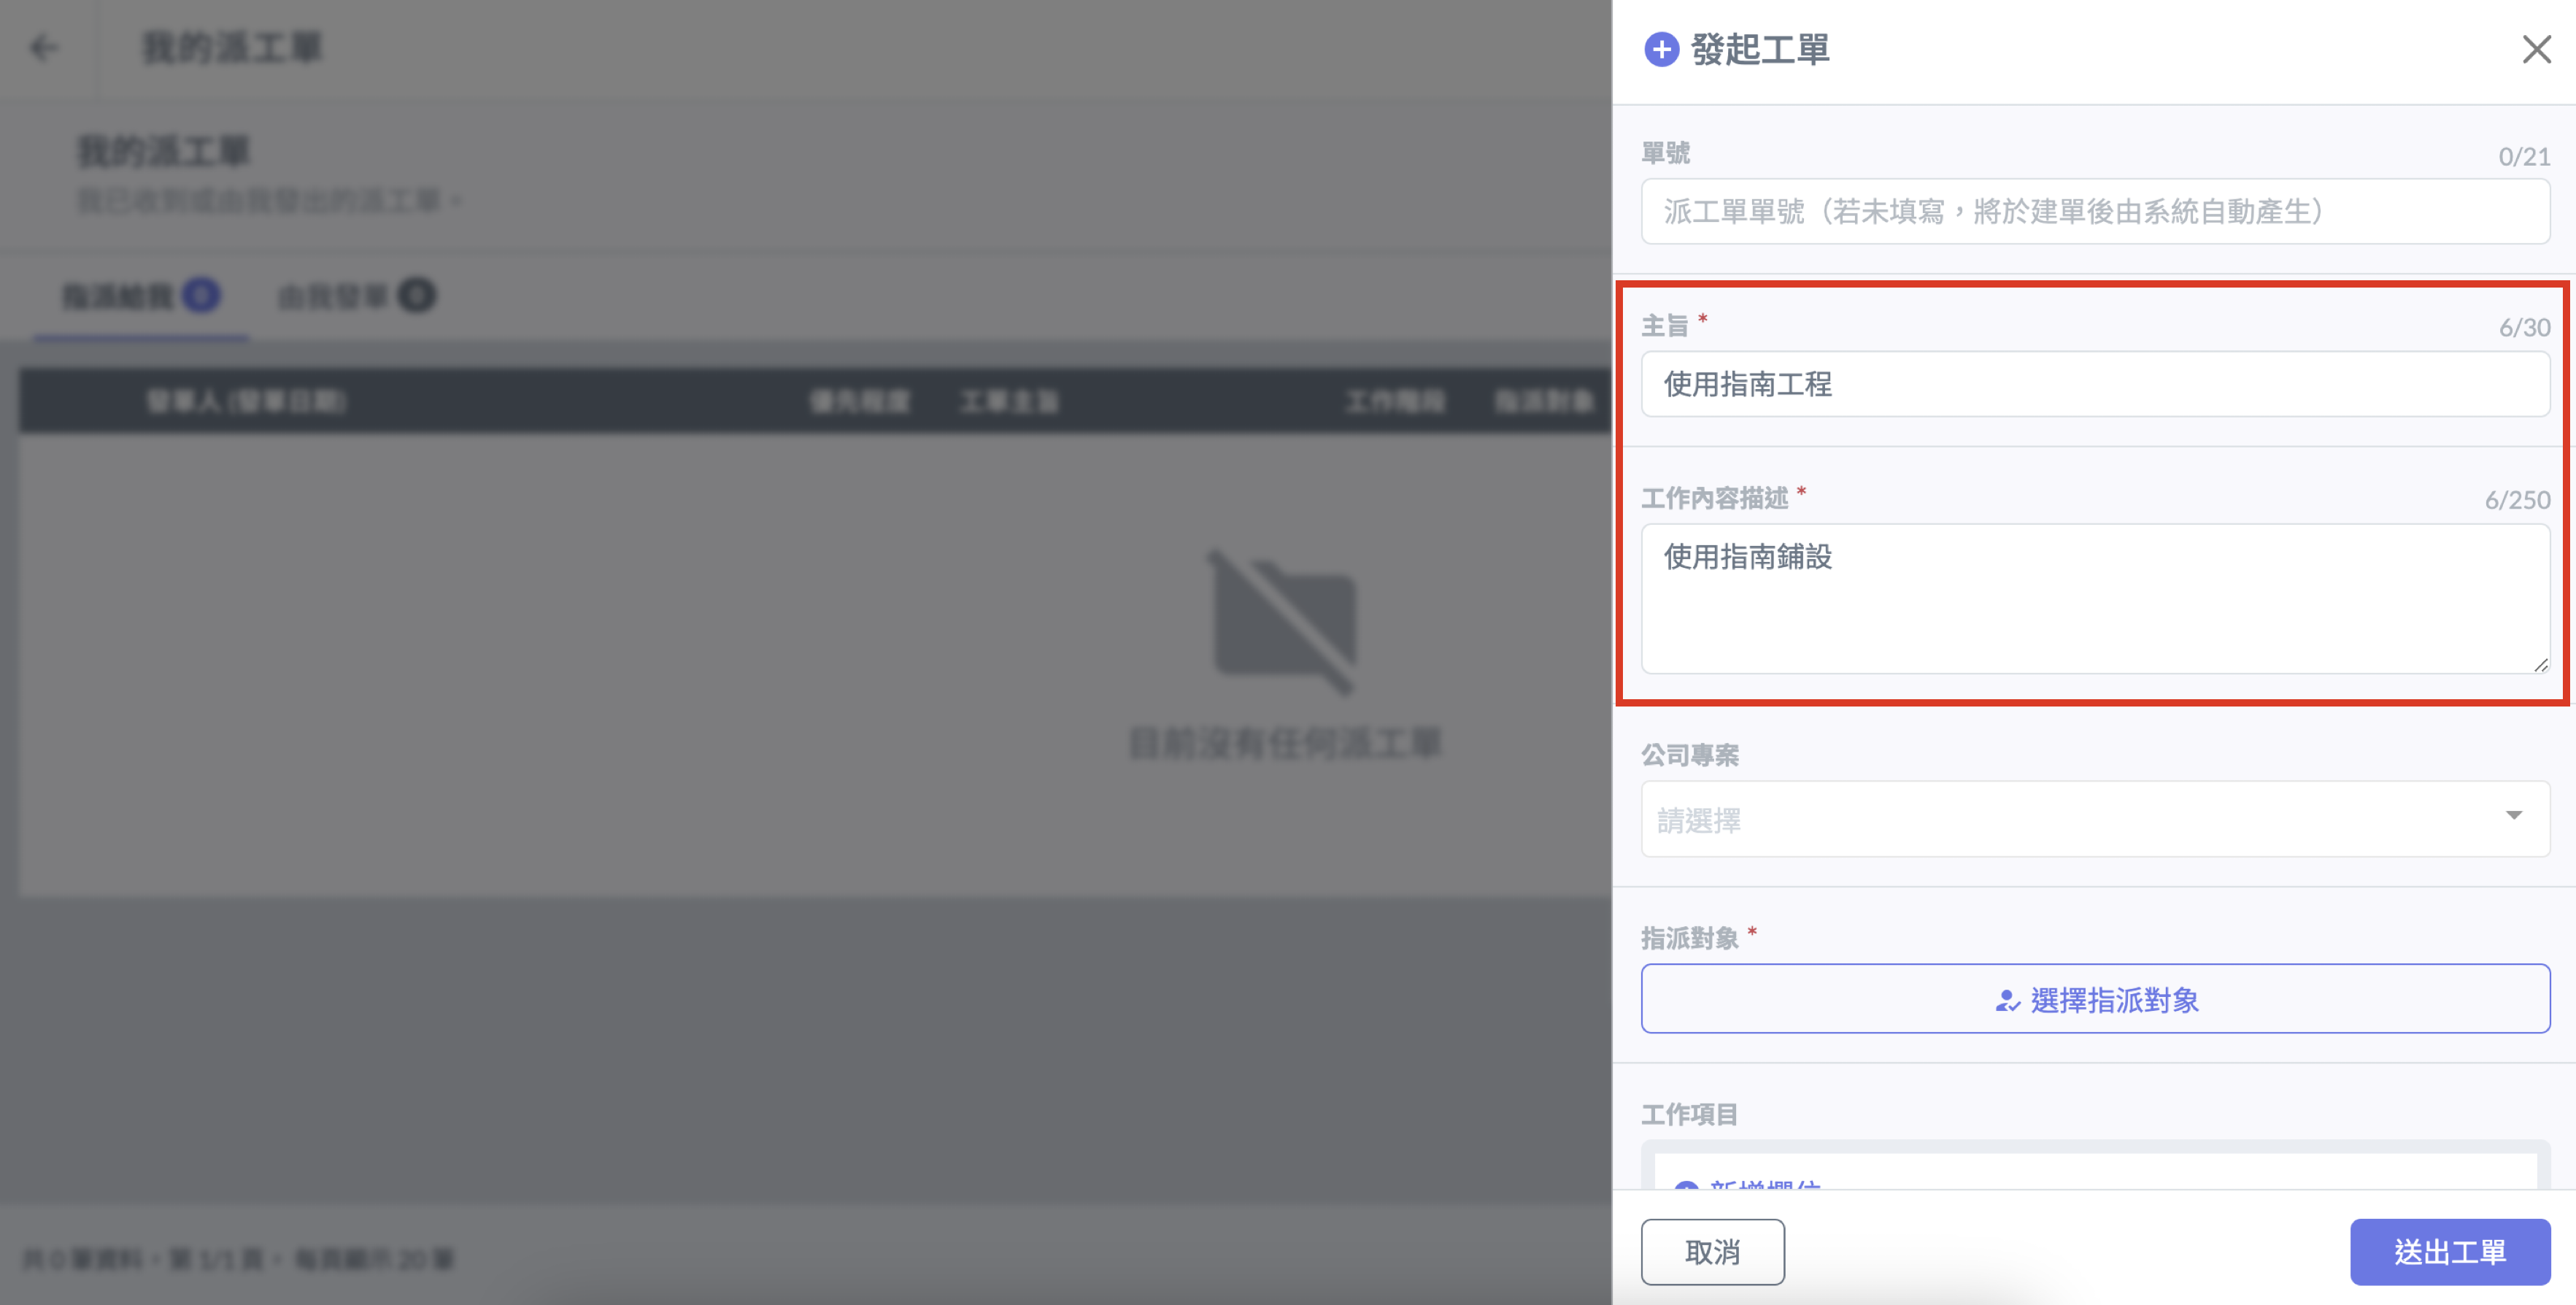The height and width of the screenshot is (1305, 2576).
Task: Click the 主旨 field containing 使用指南工程
Action: [2094, 384]
